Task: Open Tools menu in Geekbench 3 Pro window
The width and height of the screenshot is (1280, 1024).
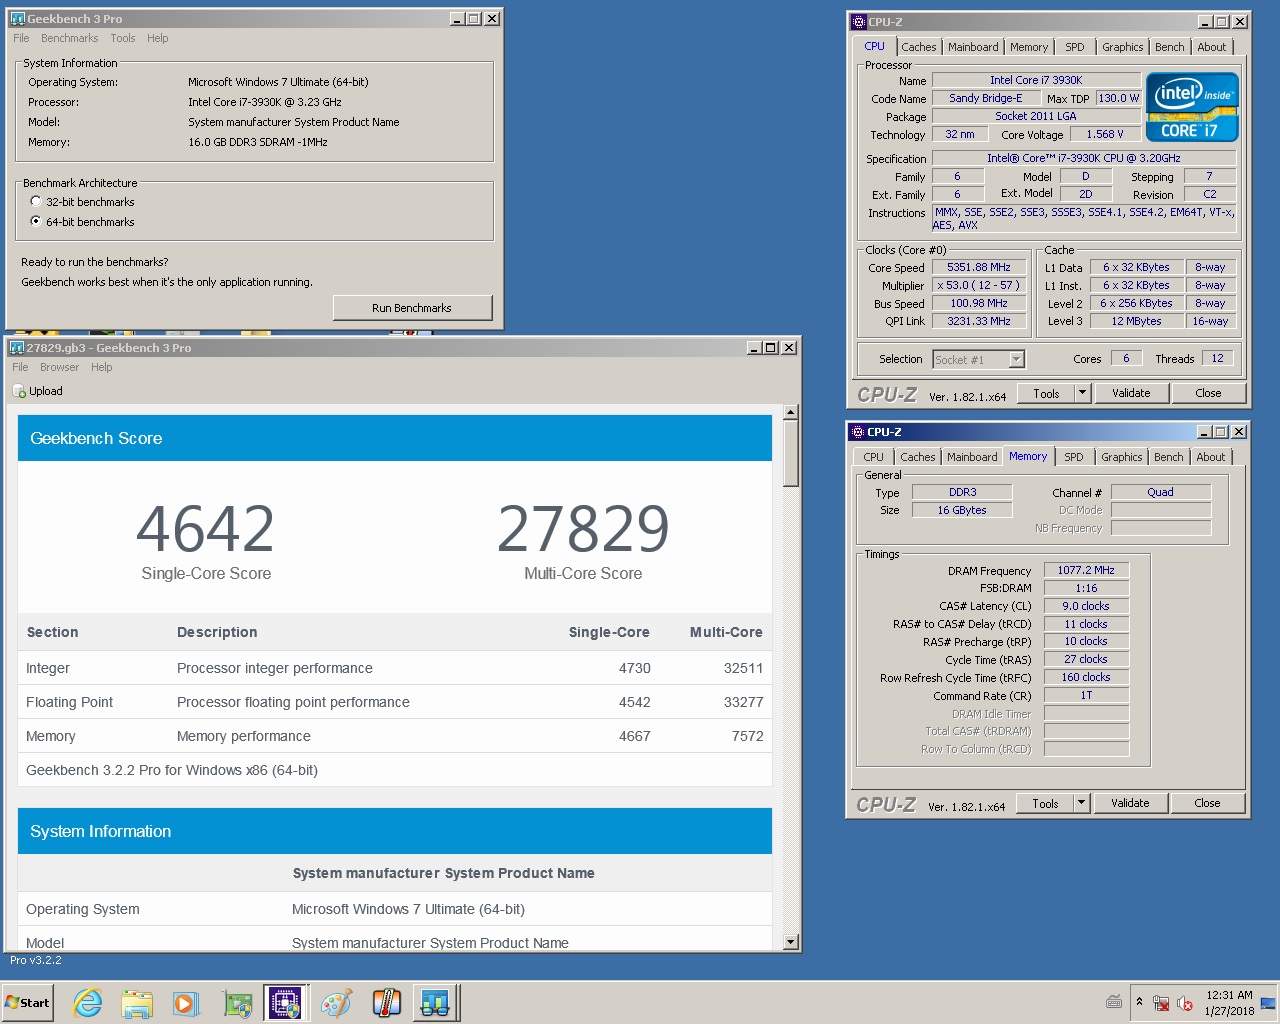Action: (123, 38)
